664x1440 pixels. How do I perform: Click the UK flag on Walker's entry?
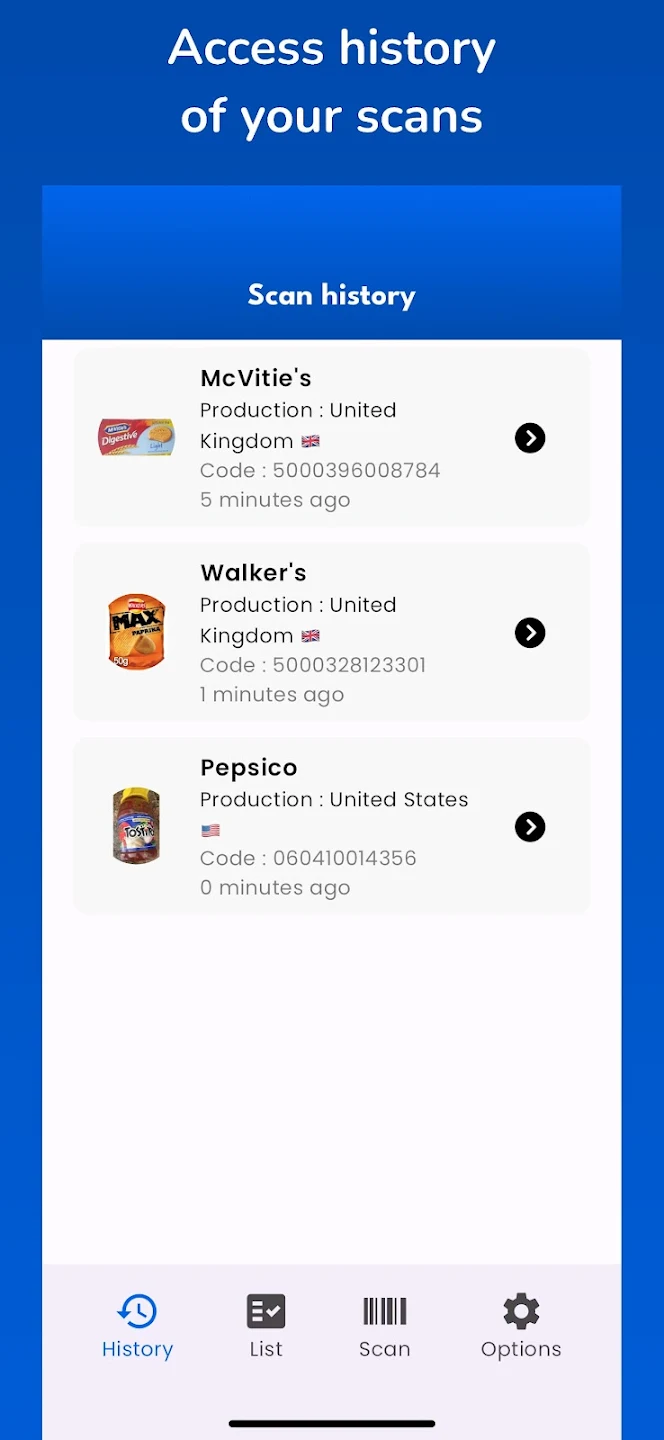coord(310,636)
